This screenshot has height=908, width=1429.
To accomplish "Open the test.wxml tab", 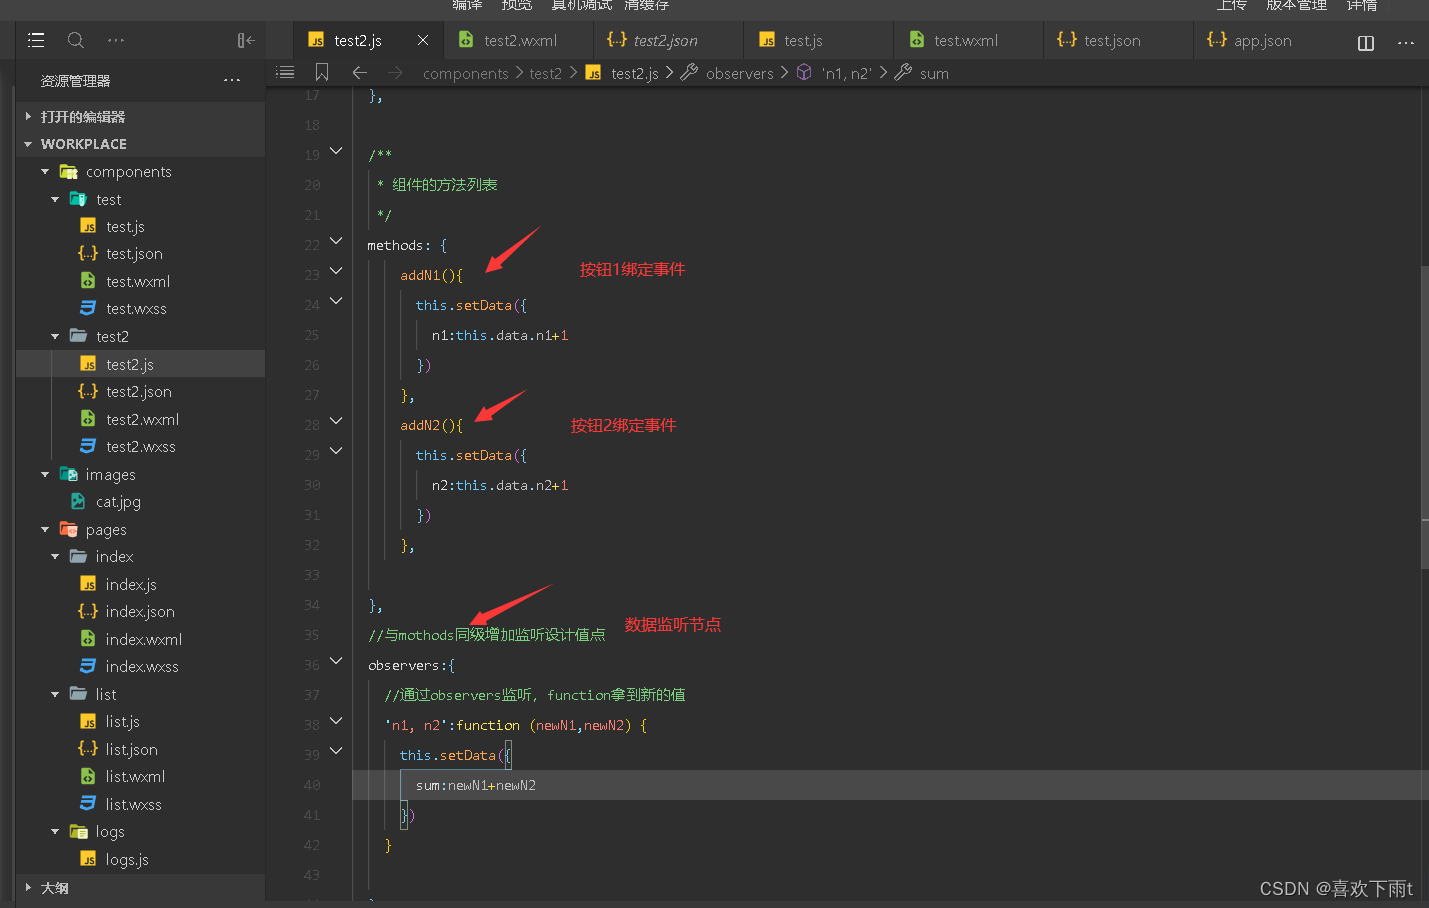I will pyautogui.click(x=969, y=40).
